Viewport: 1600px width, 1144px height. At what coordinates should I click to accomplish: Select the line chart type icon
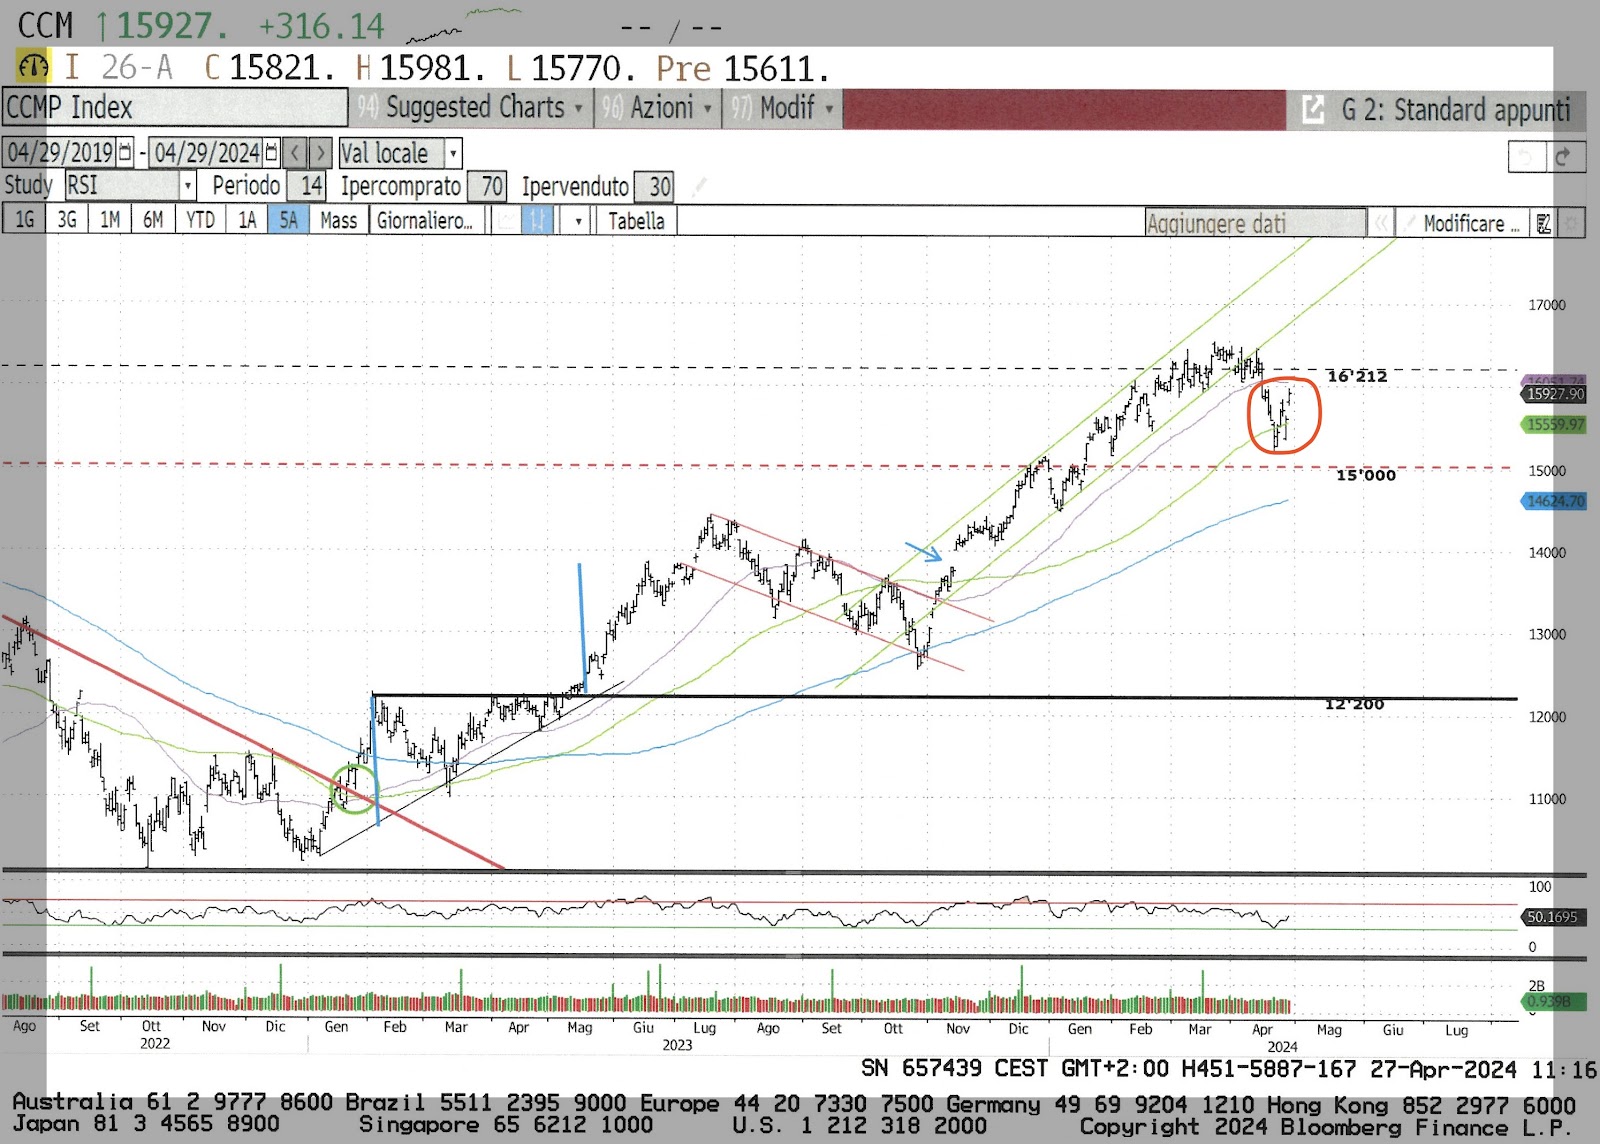click(x=507, y=221)
